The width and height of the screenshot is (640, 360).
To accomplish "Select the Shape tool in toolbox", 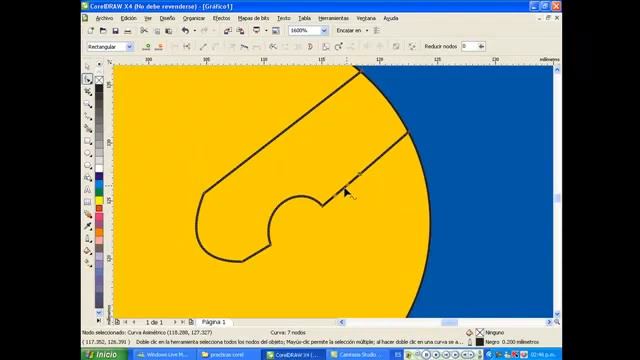I will [87, 79].
